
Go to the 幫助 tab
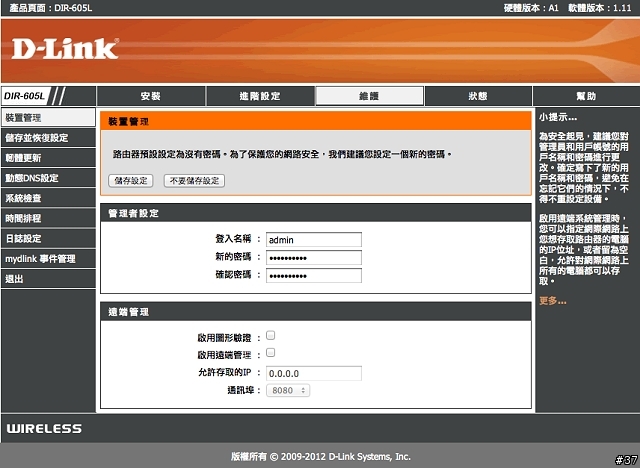pos(586,96)
